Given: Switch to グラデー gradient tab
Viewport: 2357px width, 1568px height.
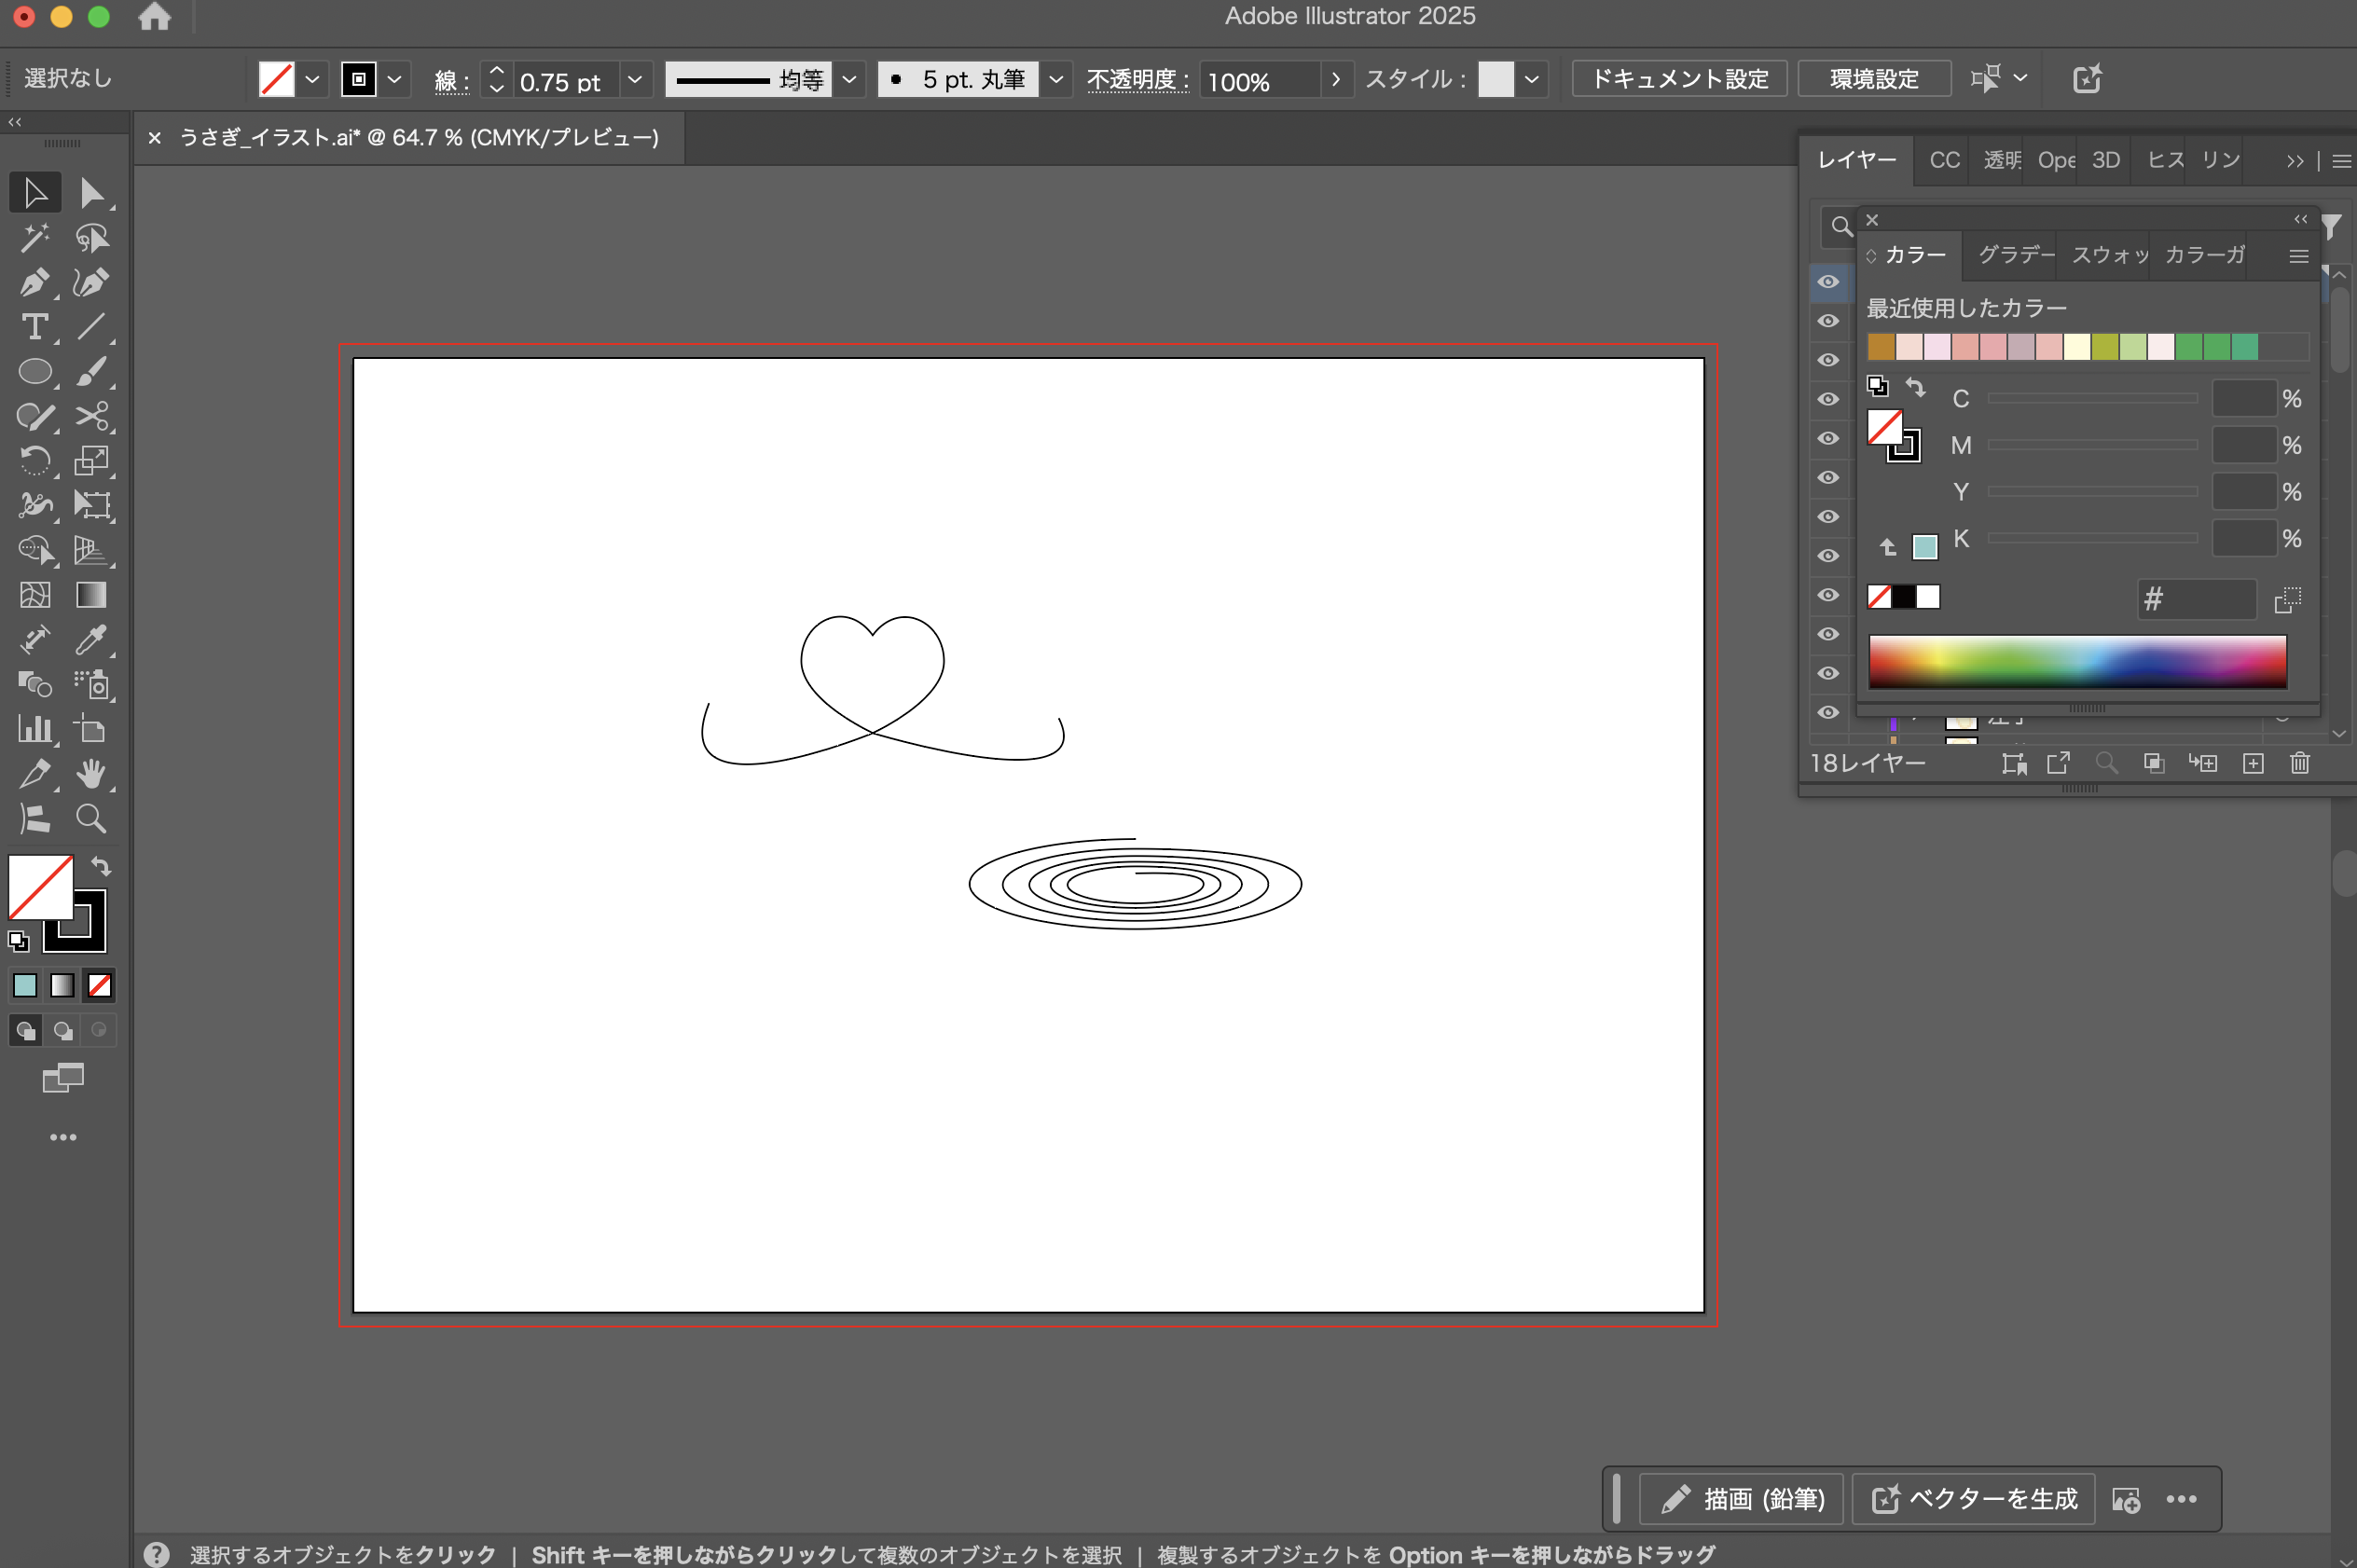Looking at the screenshot, I should 2014,255.
